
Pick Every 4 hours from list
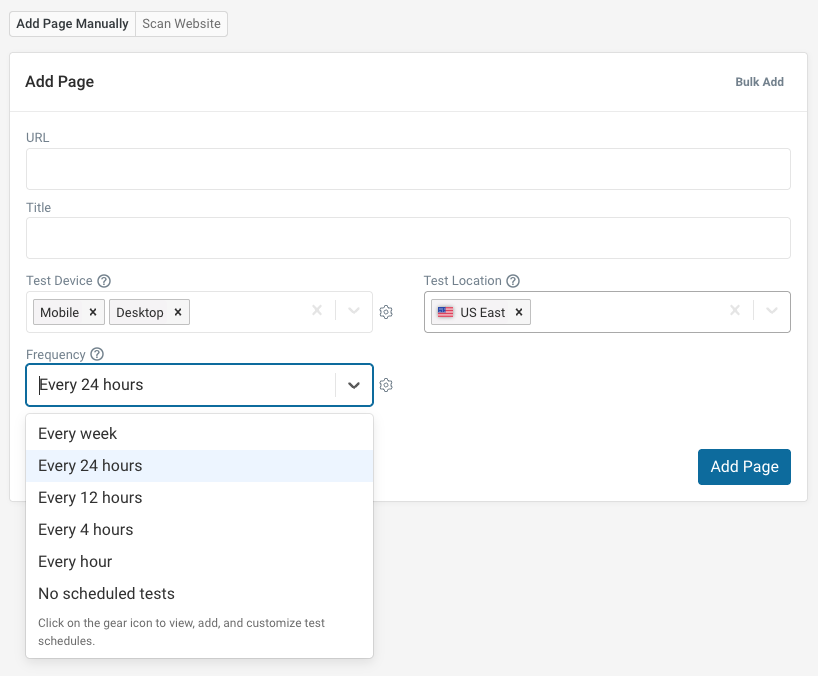(x=86, y=530)
